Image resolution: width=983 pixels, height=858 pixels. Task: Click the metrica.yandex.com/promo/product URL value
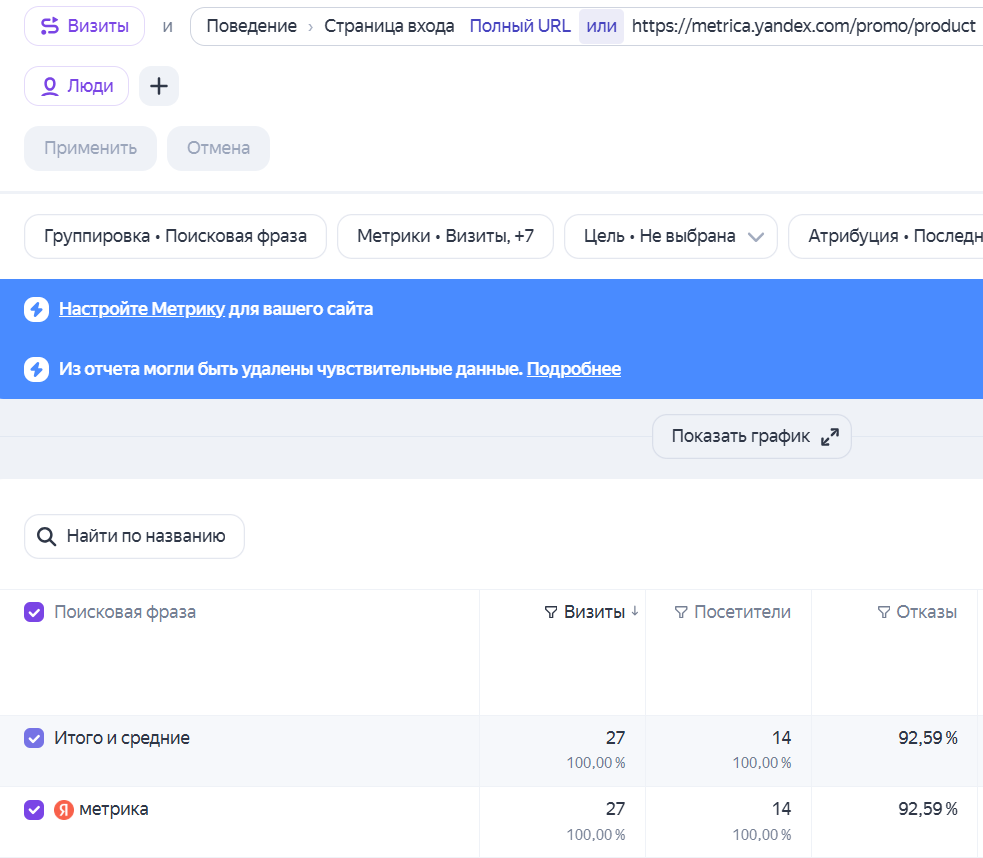click(803, 26)
